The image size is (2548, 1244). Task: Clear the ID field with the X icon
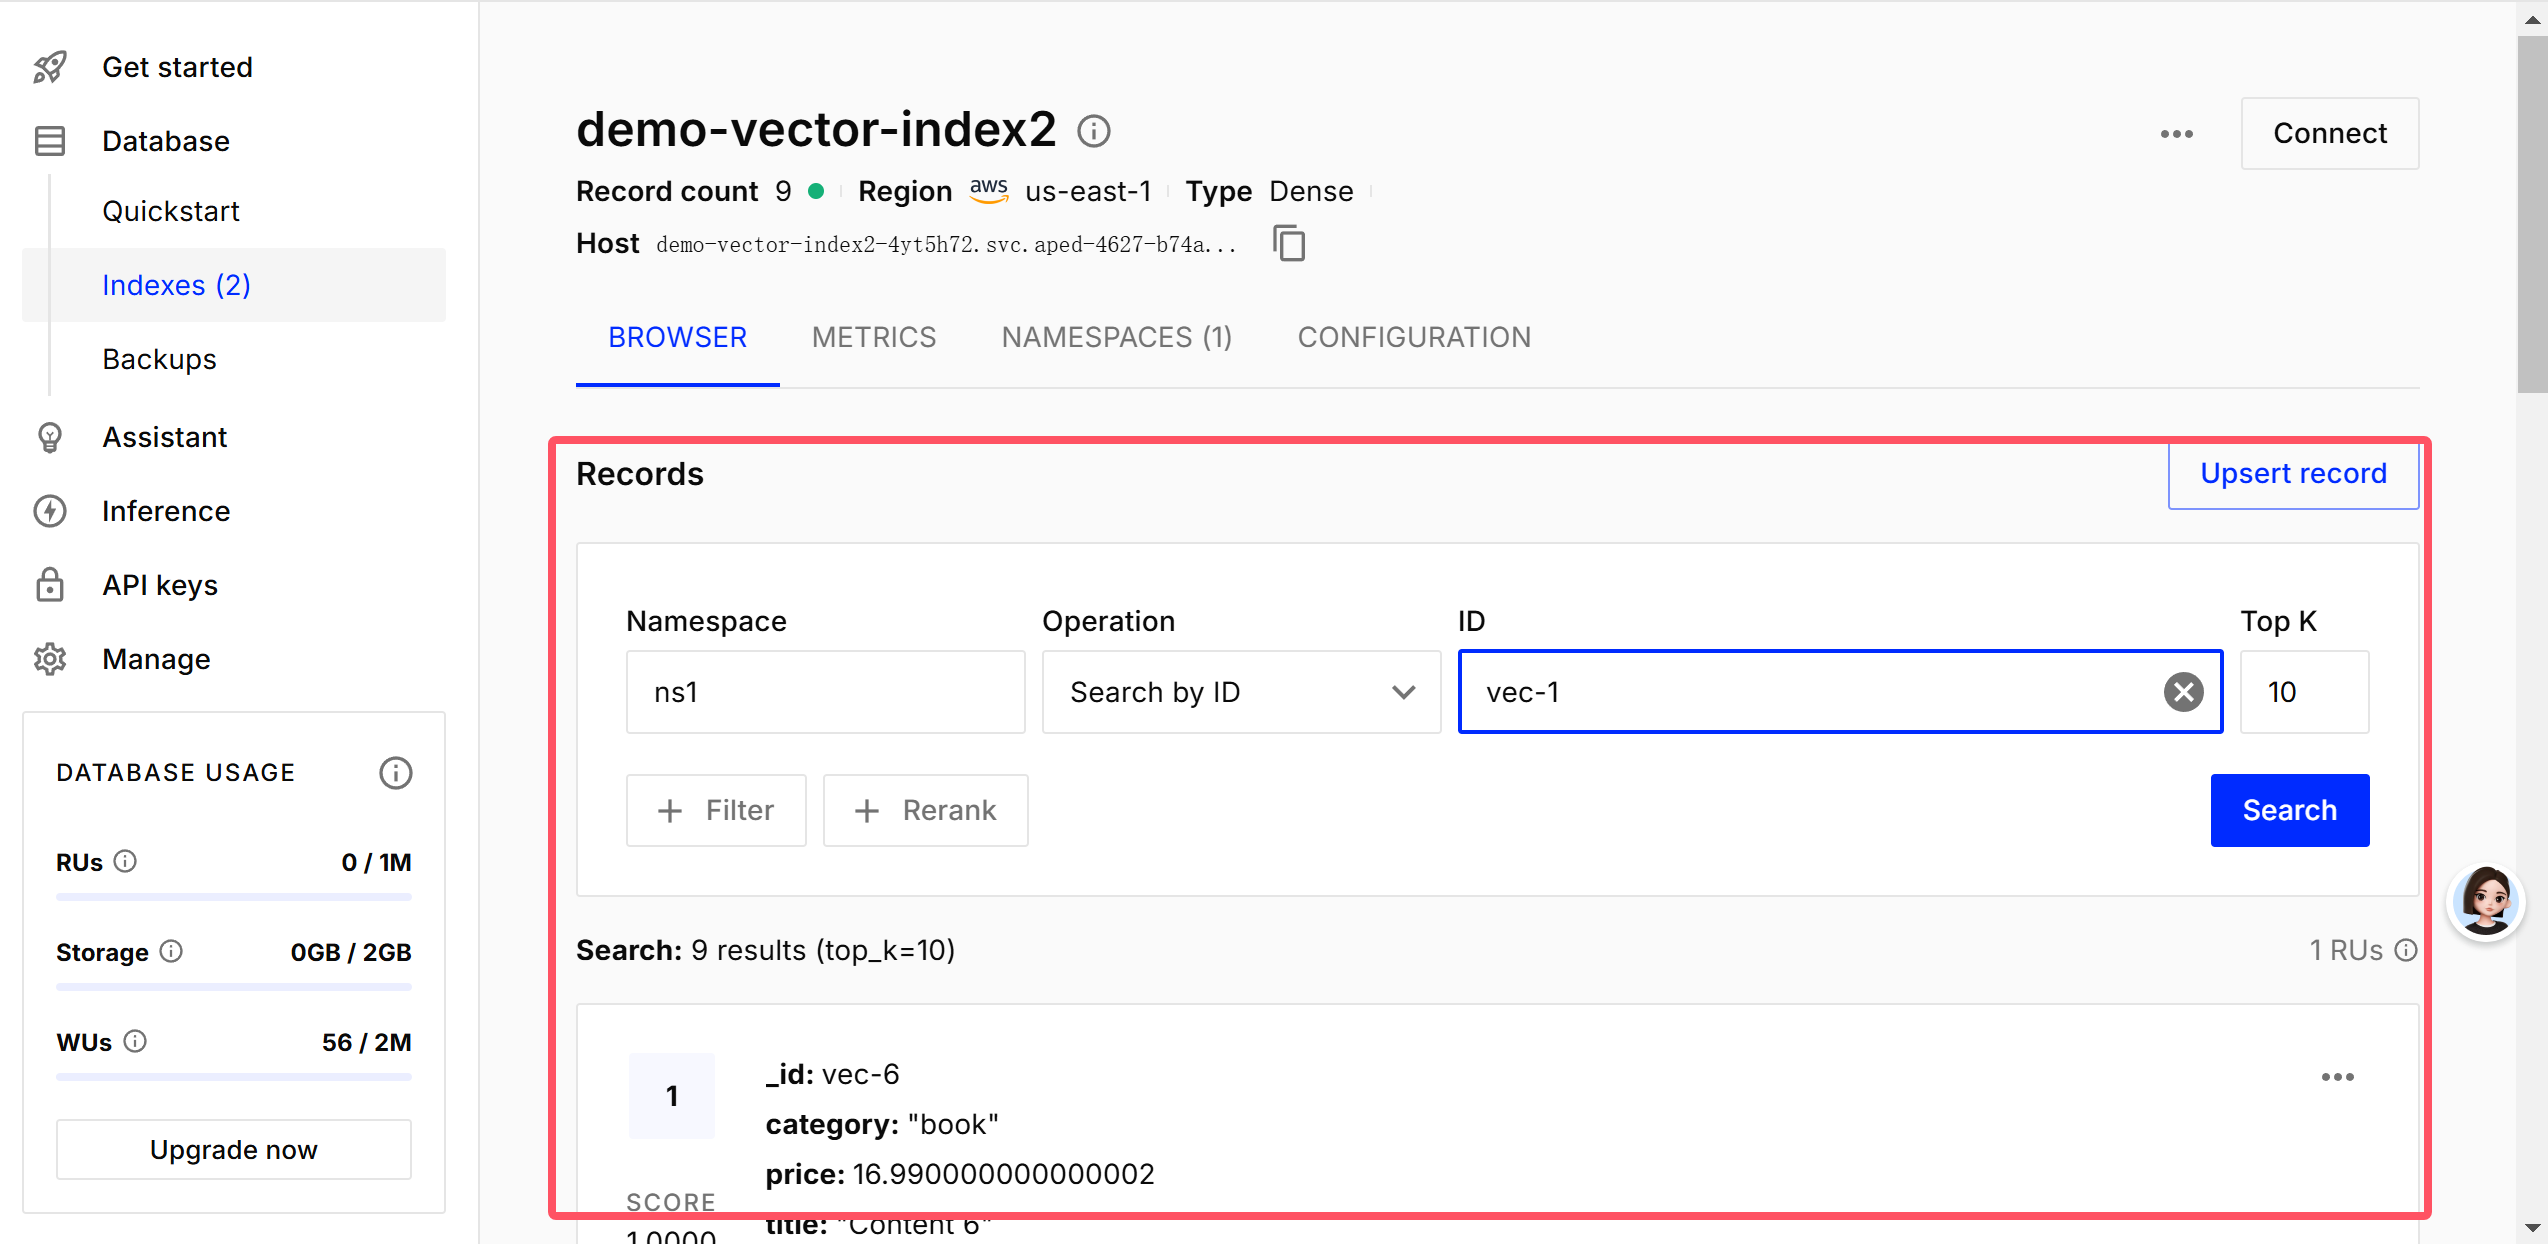click(x=2183, y=692)
